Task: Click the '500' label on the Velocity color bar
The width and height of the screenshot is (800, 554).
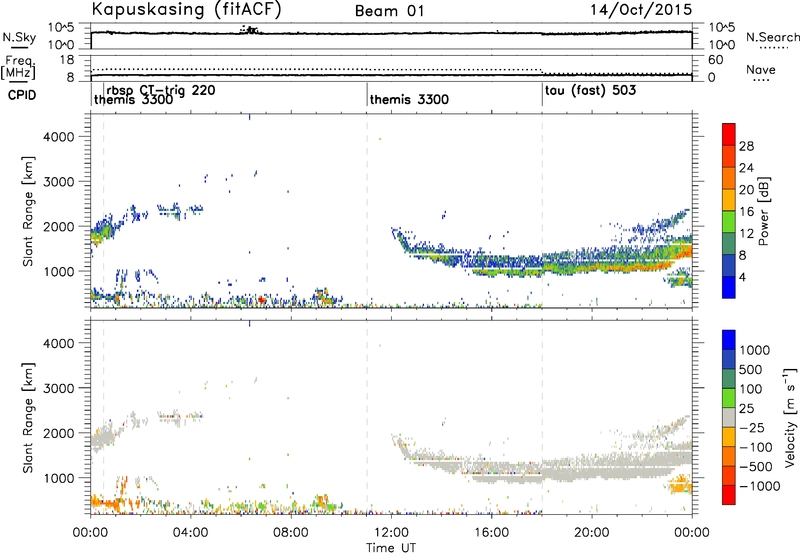Action: coord(751,369)
